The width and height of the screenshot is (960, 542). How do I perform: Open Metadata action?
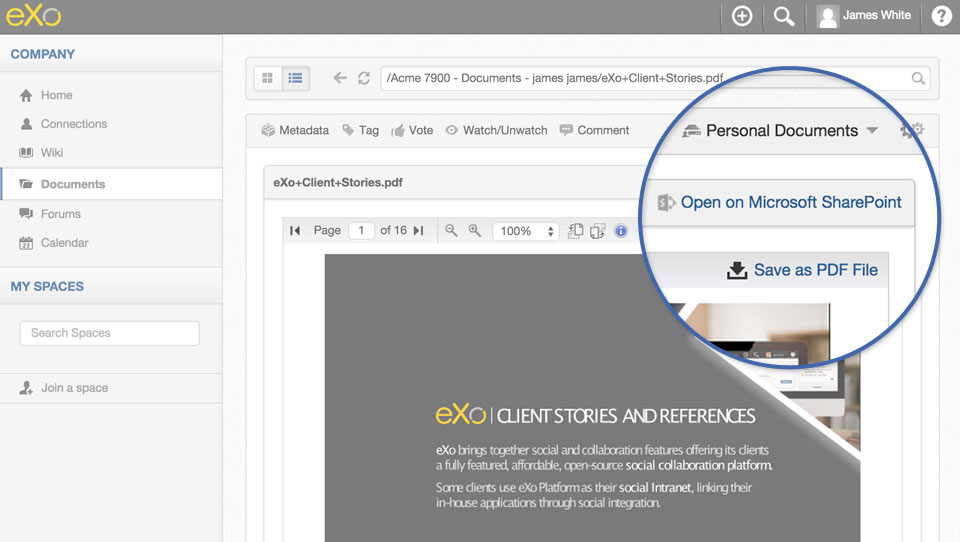click(x=295, y=130)
